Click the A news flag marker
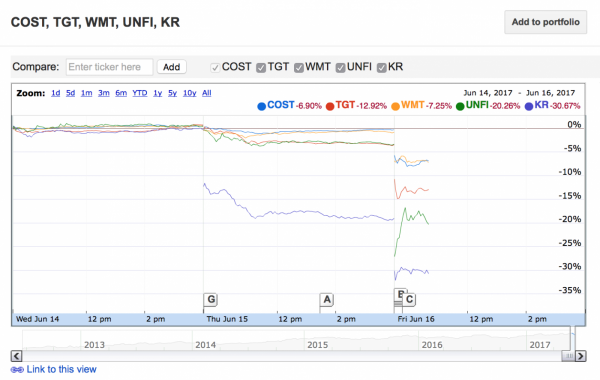The image size is (600, 380). (x=327, y=299)
